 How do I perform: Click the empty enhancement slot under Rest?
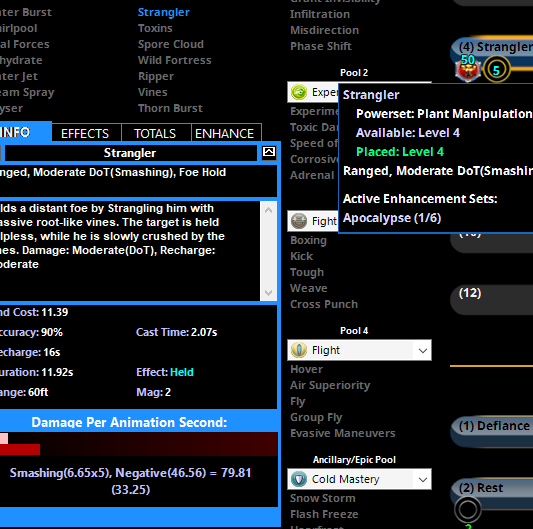pyautogui.click(x=468, y=510)
